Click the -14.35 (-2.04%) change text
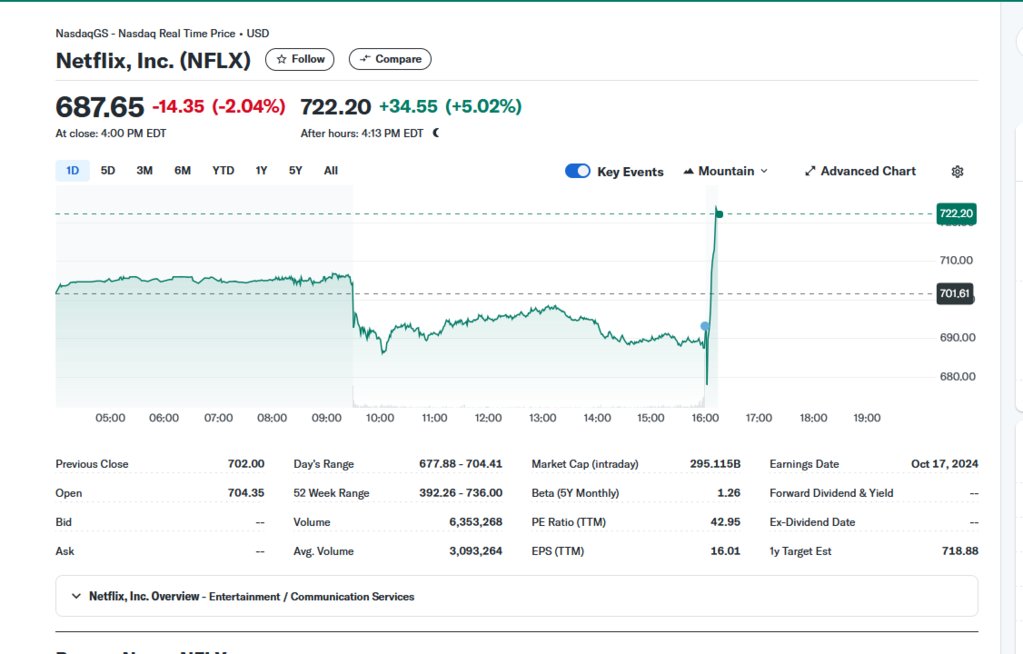 (x=219, y=106)
